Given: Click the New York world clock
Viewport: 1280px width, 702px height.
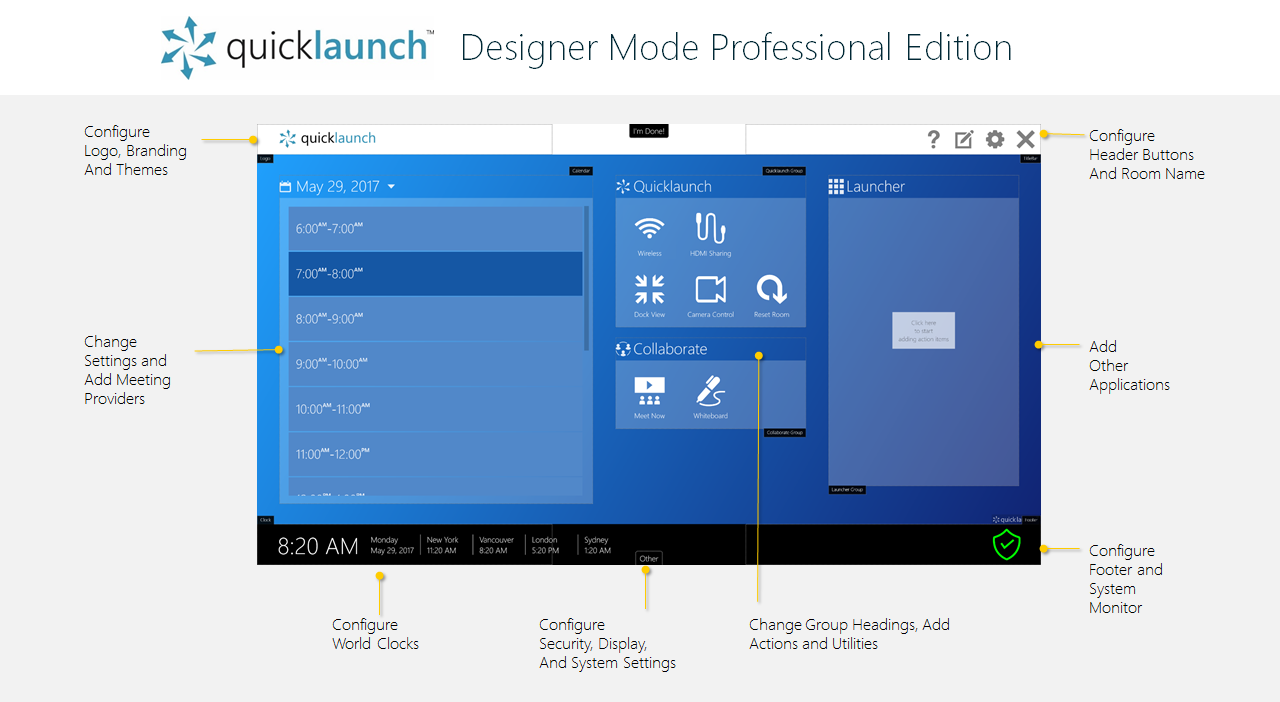Looking at the screenshot, I should [442, 545].
